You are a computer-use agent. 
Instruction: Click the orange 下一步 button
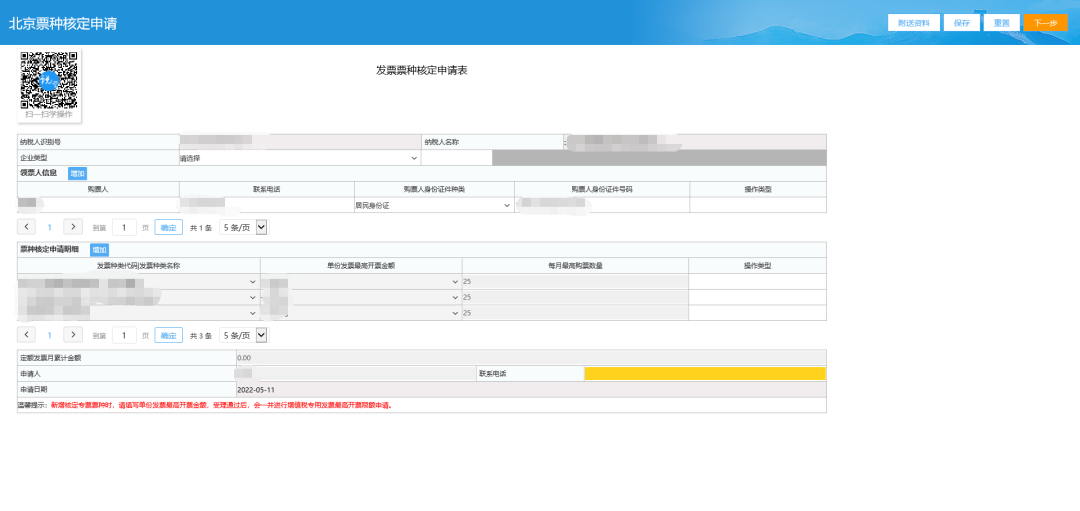[x=1045, y=23]
